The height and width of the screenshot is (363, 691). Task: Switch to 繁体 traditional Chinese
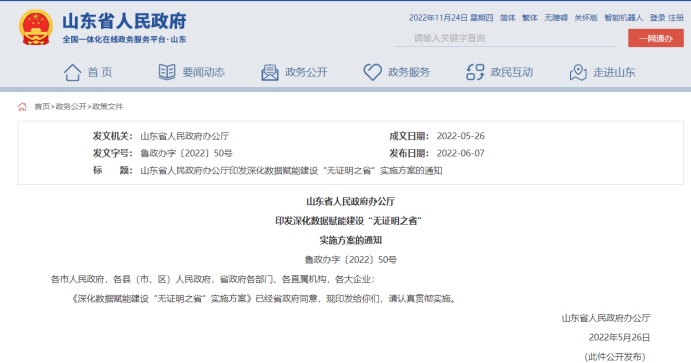click(x=530, y=18)
